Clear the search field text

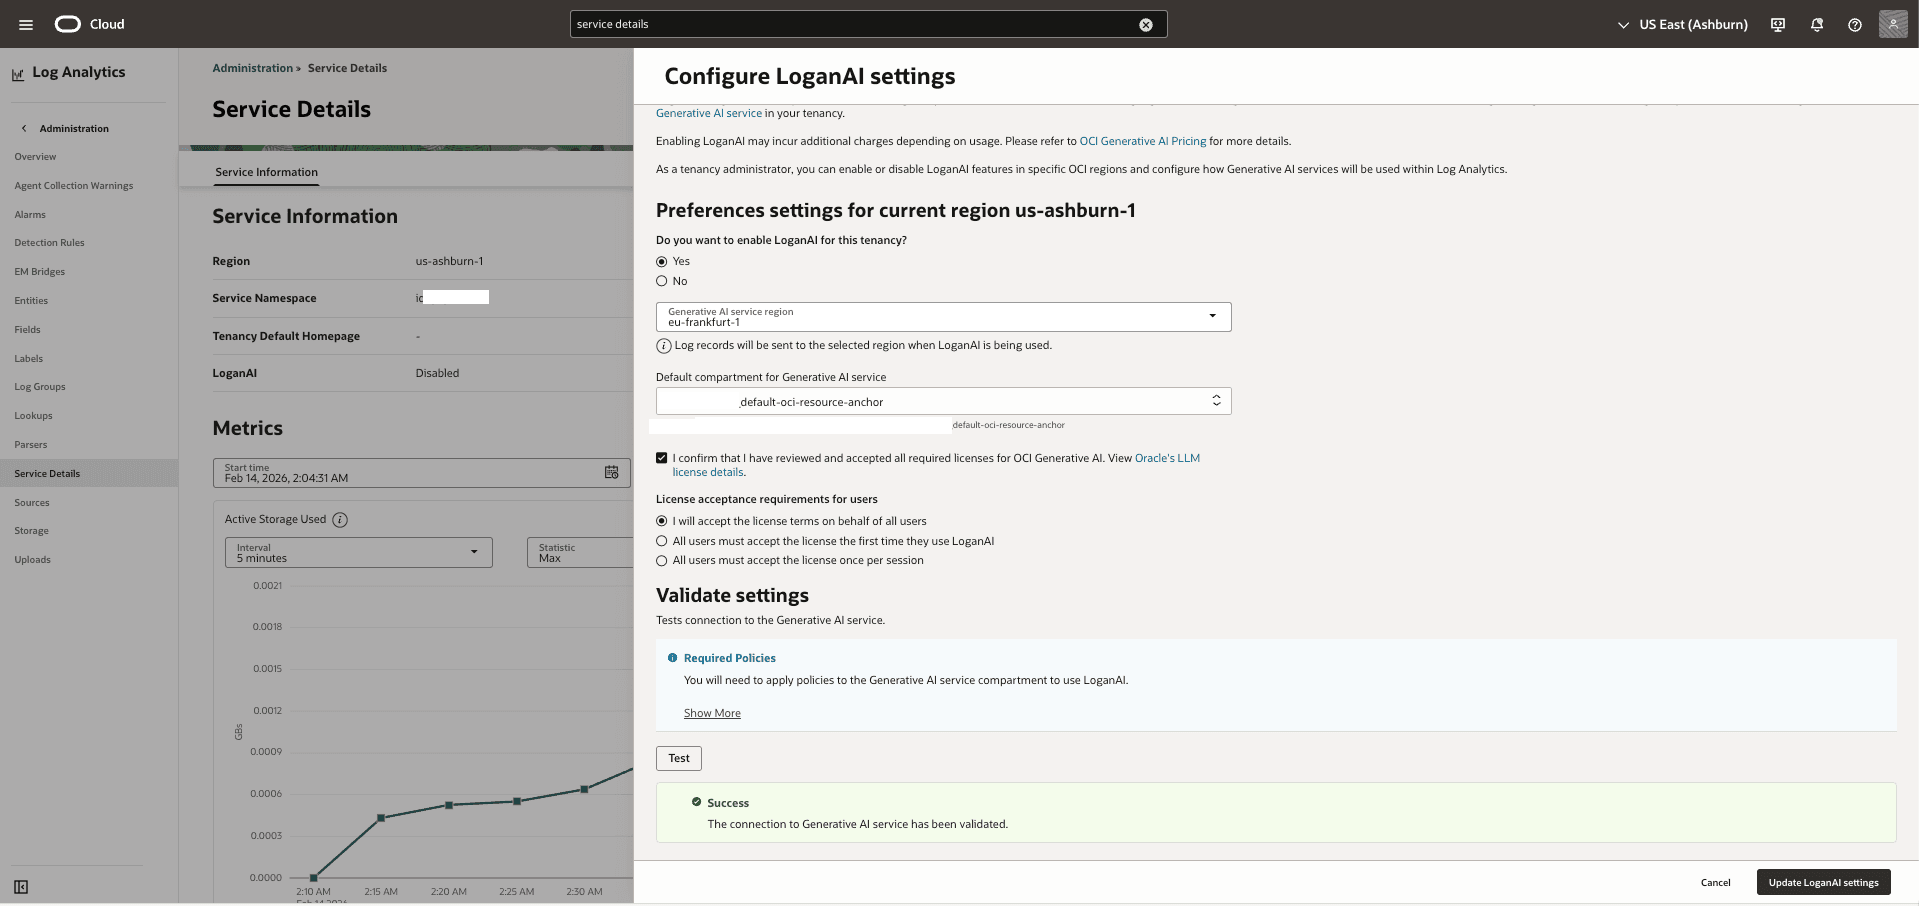[x=1146, y=25]
